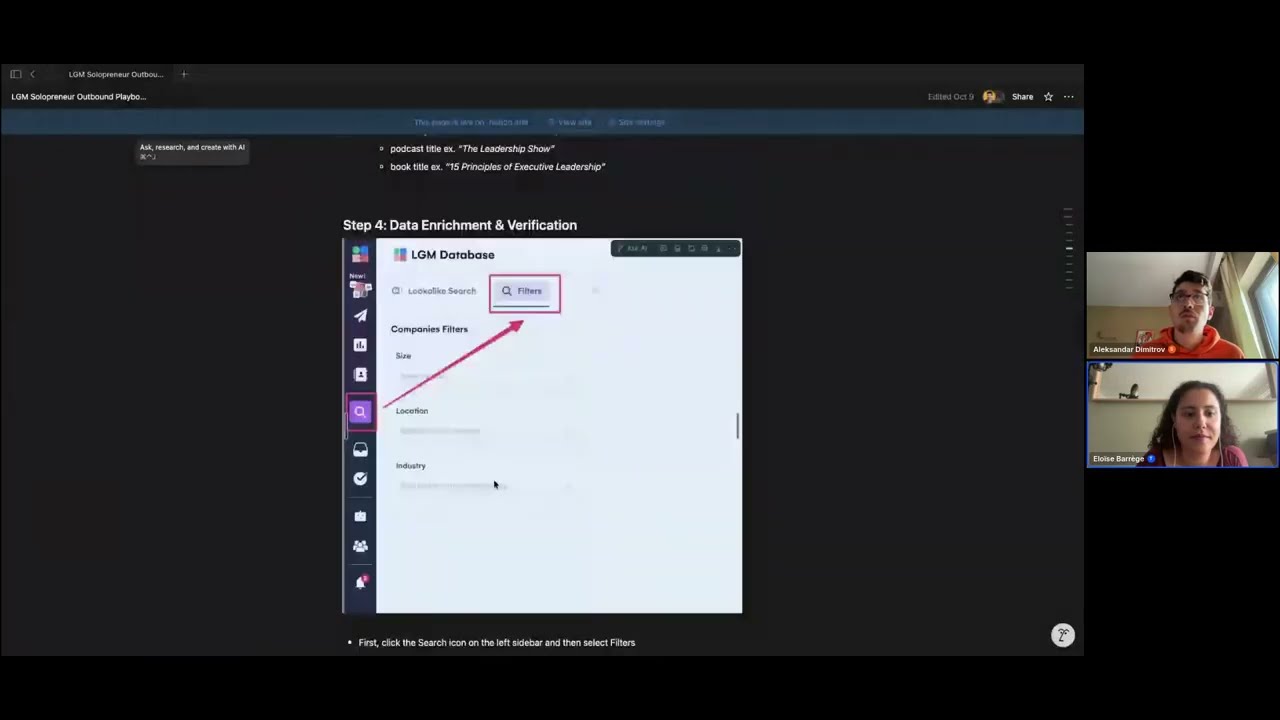Open the paper plane campaigns icon
Image resolution: width=1280 pixels, height=720 pixels.
(360, 316)
